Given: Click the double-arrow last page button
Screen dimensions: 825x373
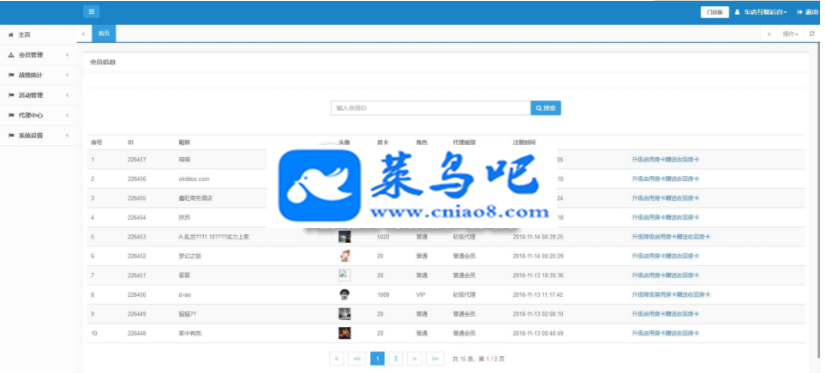Looking at the screenshot, I should pos(435,359).
